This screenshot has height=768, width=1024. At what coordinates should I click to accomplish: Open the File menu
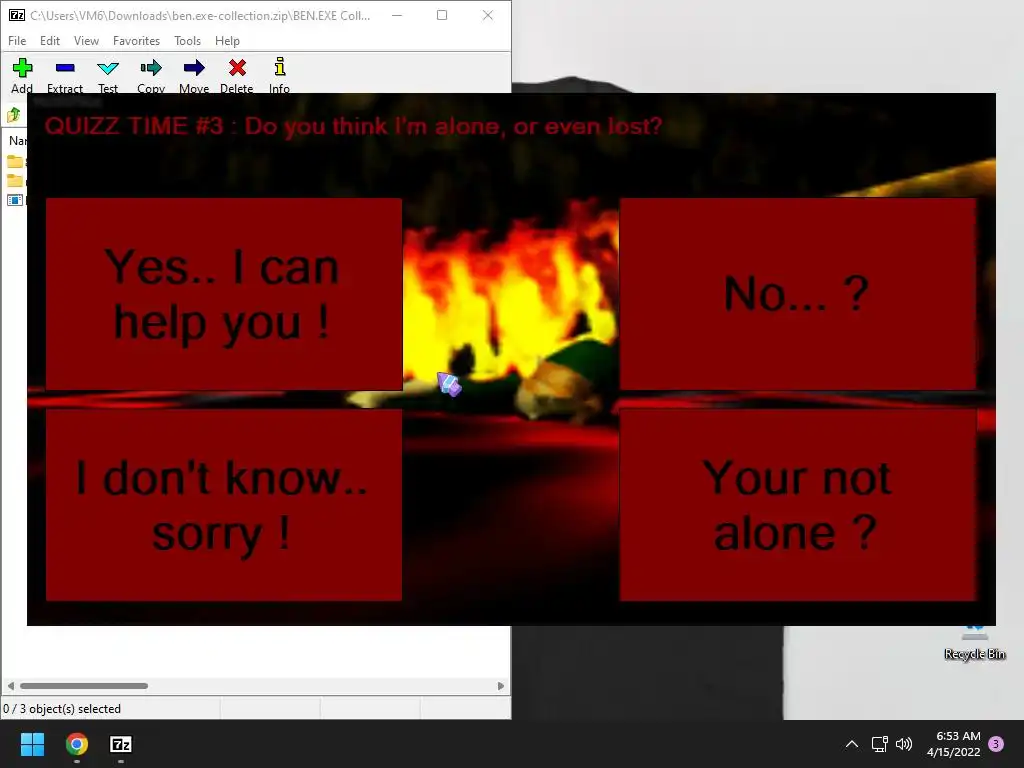point(17,40)
